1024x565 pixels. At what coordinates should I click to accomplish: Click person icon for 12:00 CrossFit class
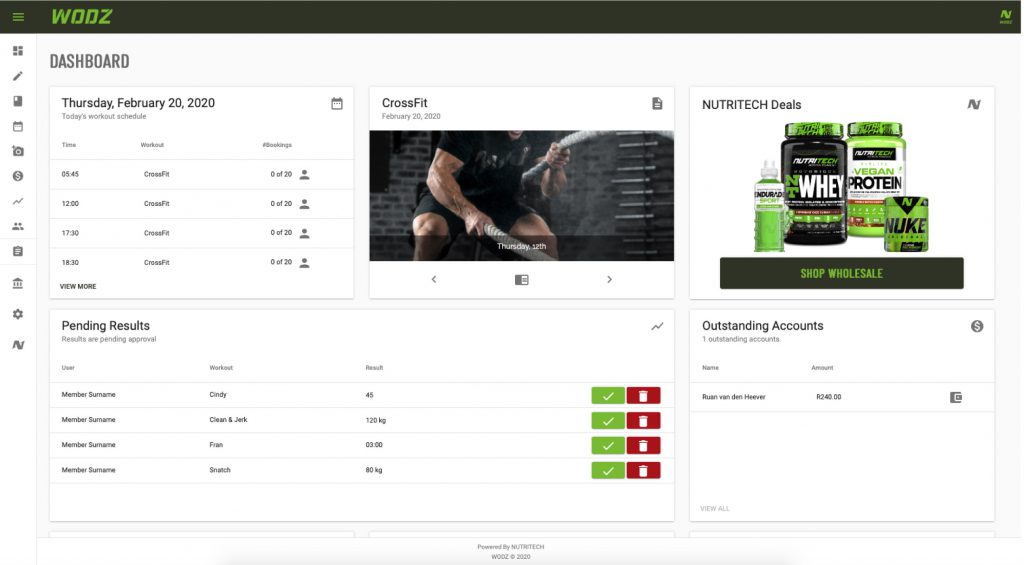click(304, 204)
